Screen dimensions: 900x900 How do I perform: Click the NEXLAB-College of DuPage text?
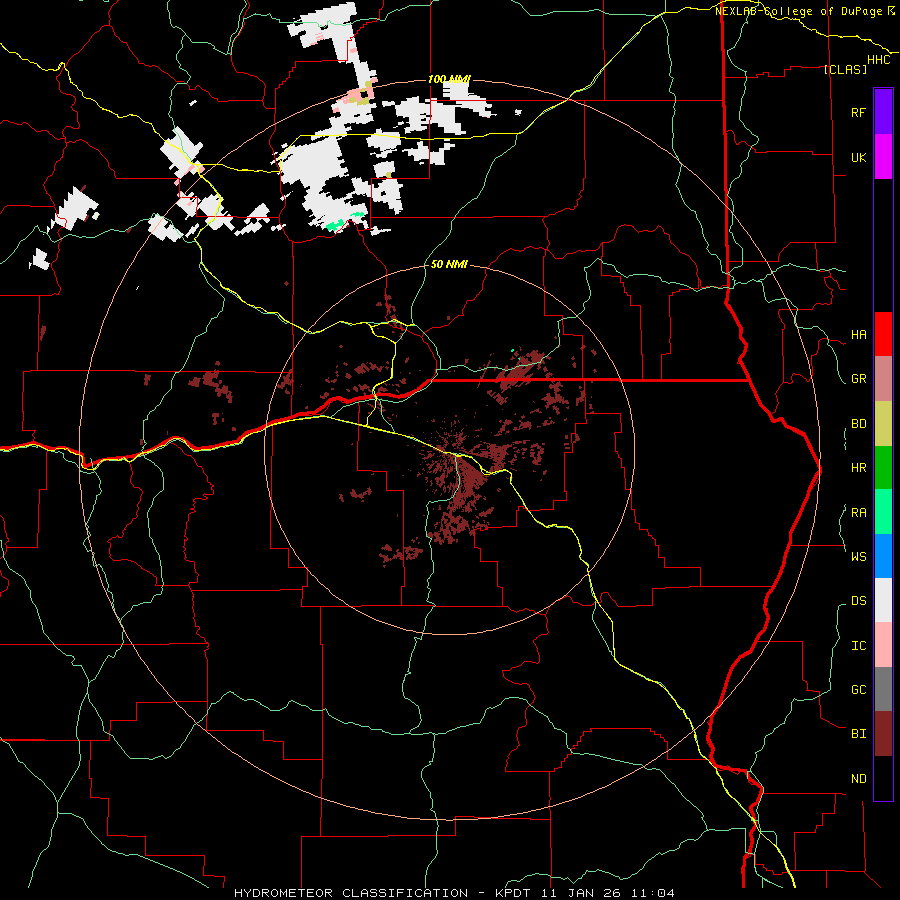tap(798, 11)
